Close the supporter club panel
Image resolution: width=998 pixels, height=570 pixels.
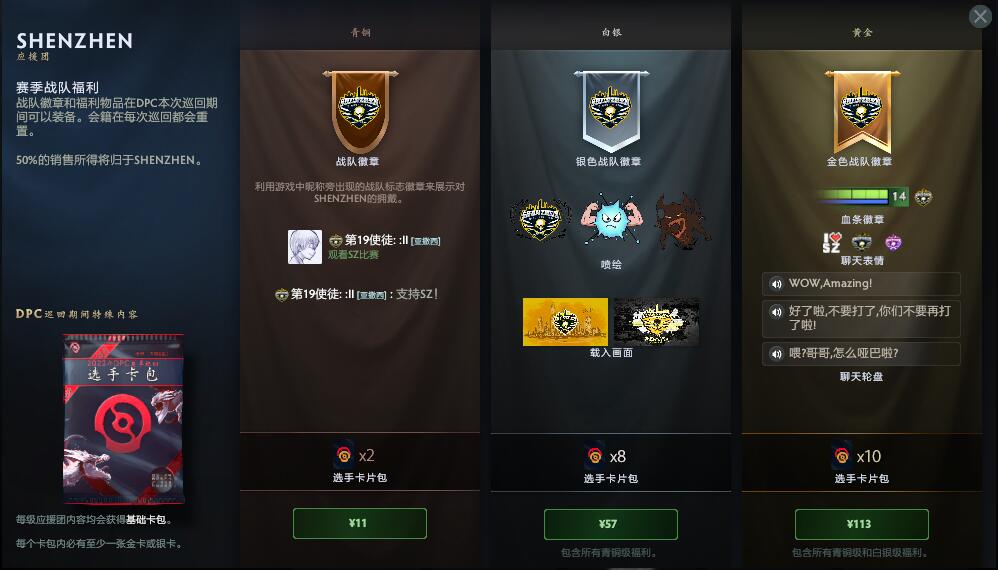[980, 16]
